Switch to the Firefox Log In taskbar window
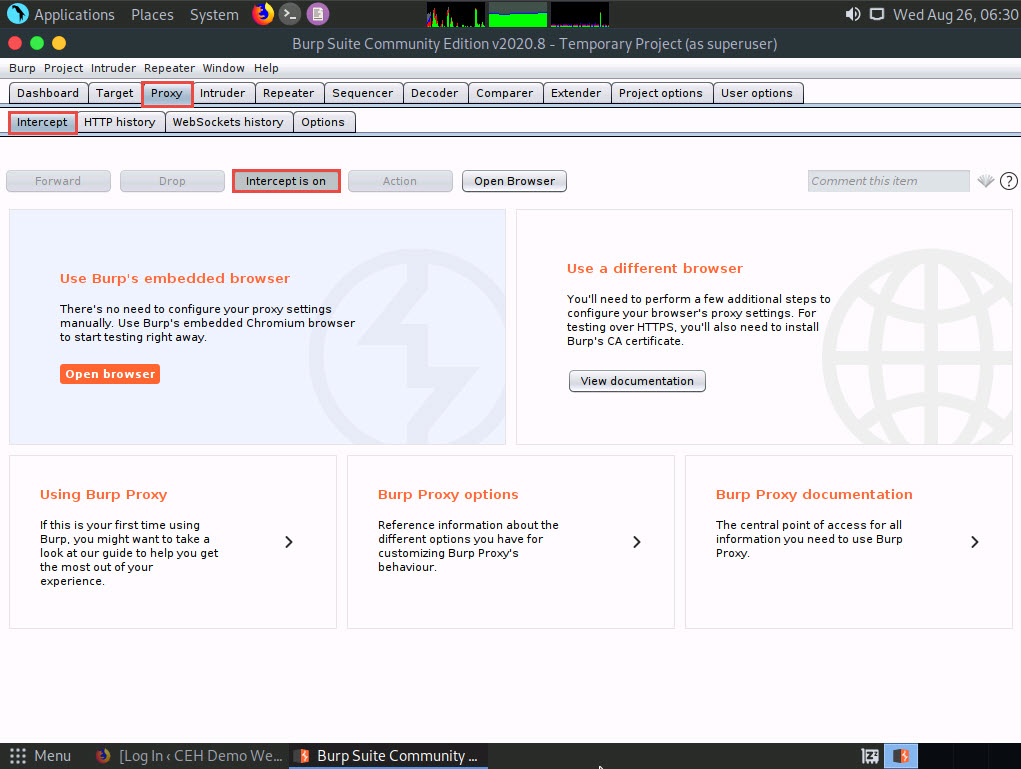This screenshot has width=1021, height=769. tap(190, 756)
